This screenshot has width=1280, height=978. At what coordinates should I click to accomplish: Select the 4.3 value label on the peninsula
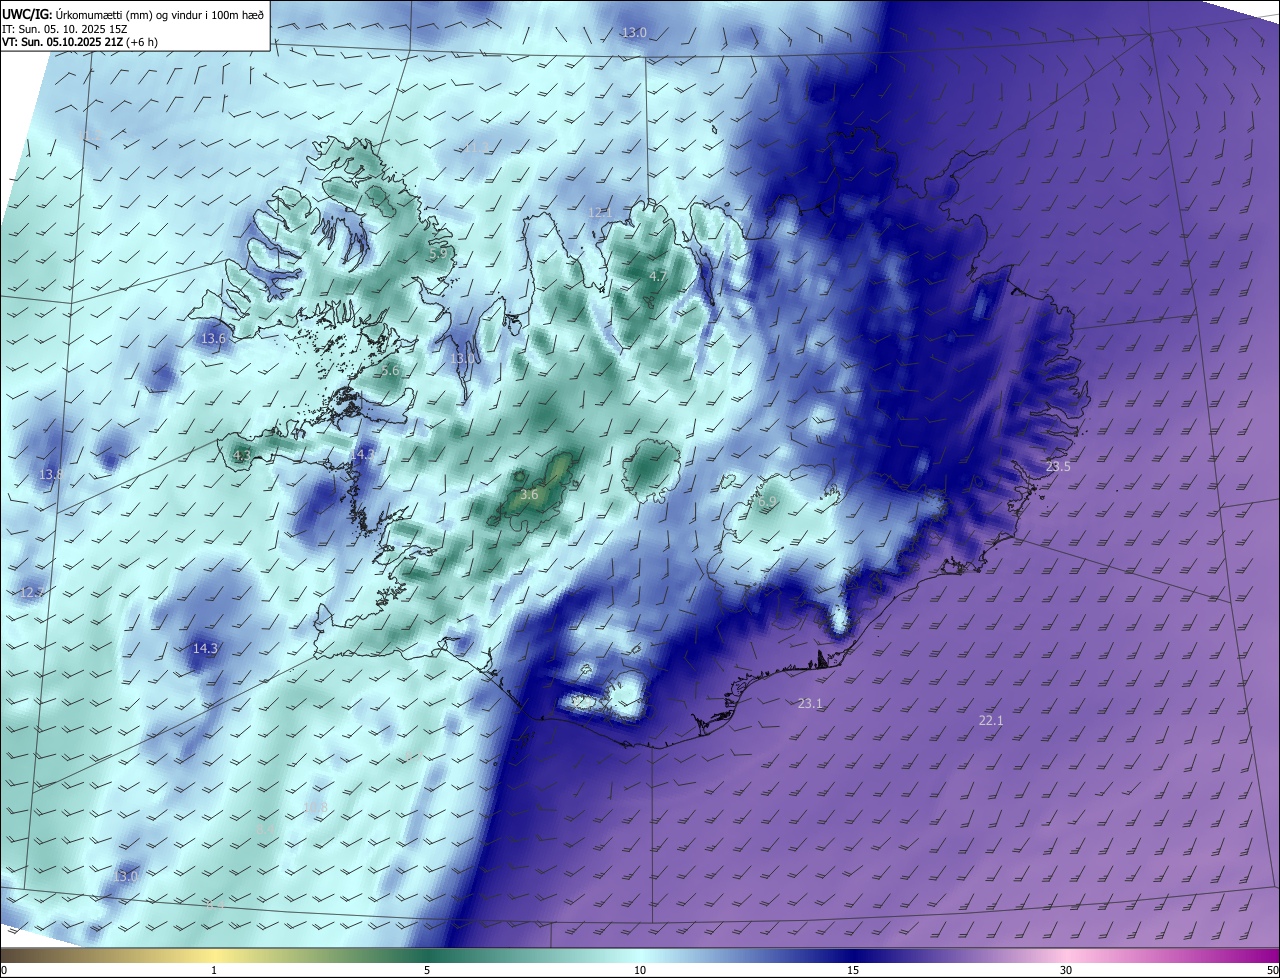[241, 456]
